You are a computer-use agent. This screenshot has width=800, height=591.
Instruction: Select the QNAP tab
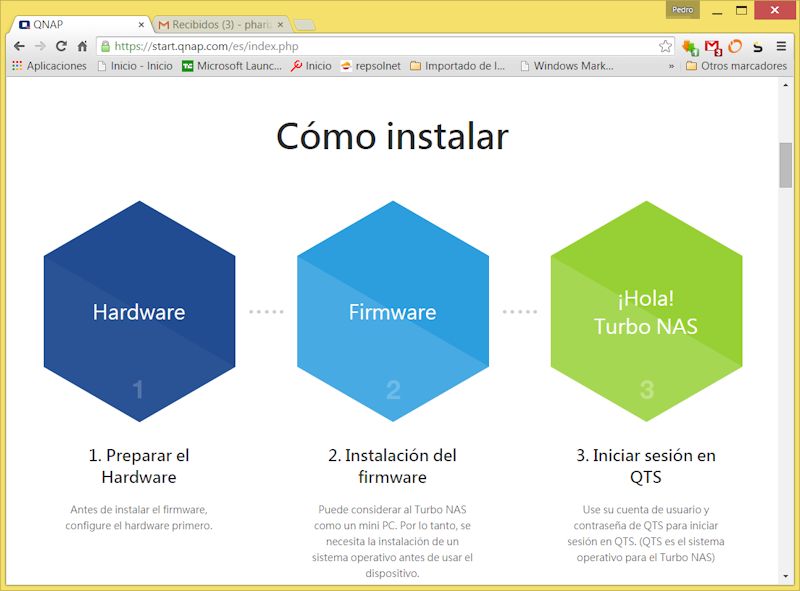tap(79, 24)
